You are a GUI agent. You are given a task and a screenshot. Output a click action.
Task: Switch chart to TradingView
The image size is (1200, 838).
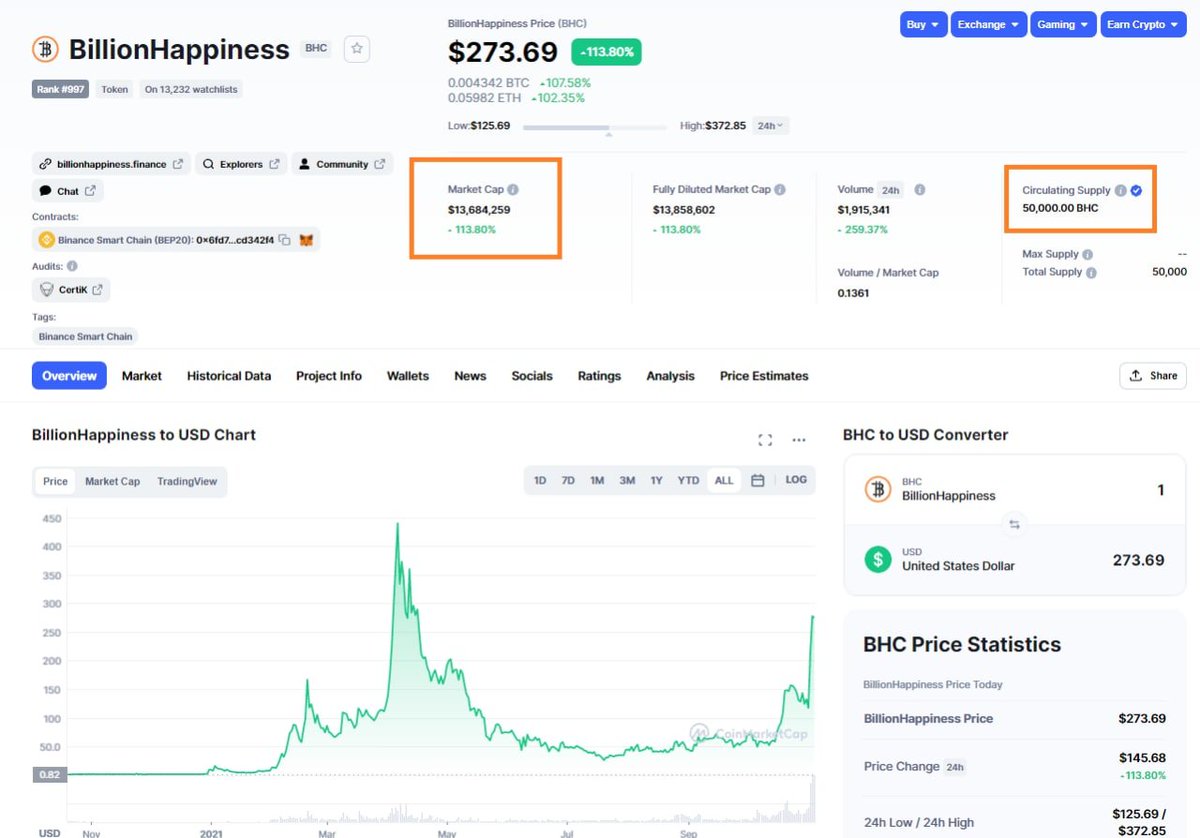point(187,481)
